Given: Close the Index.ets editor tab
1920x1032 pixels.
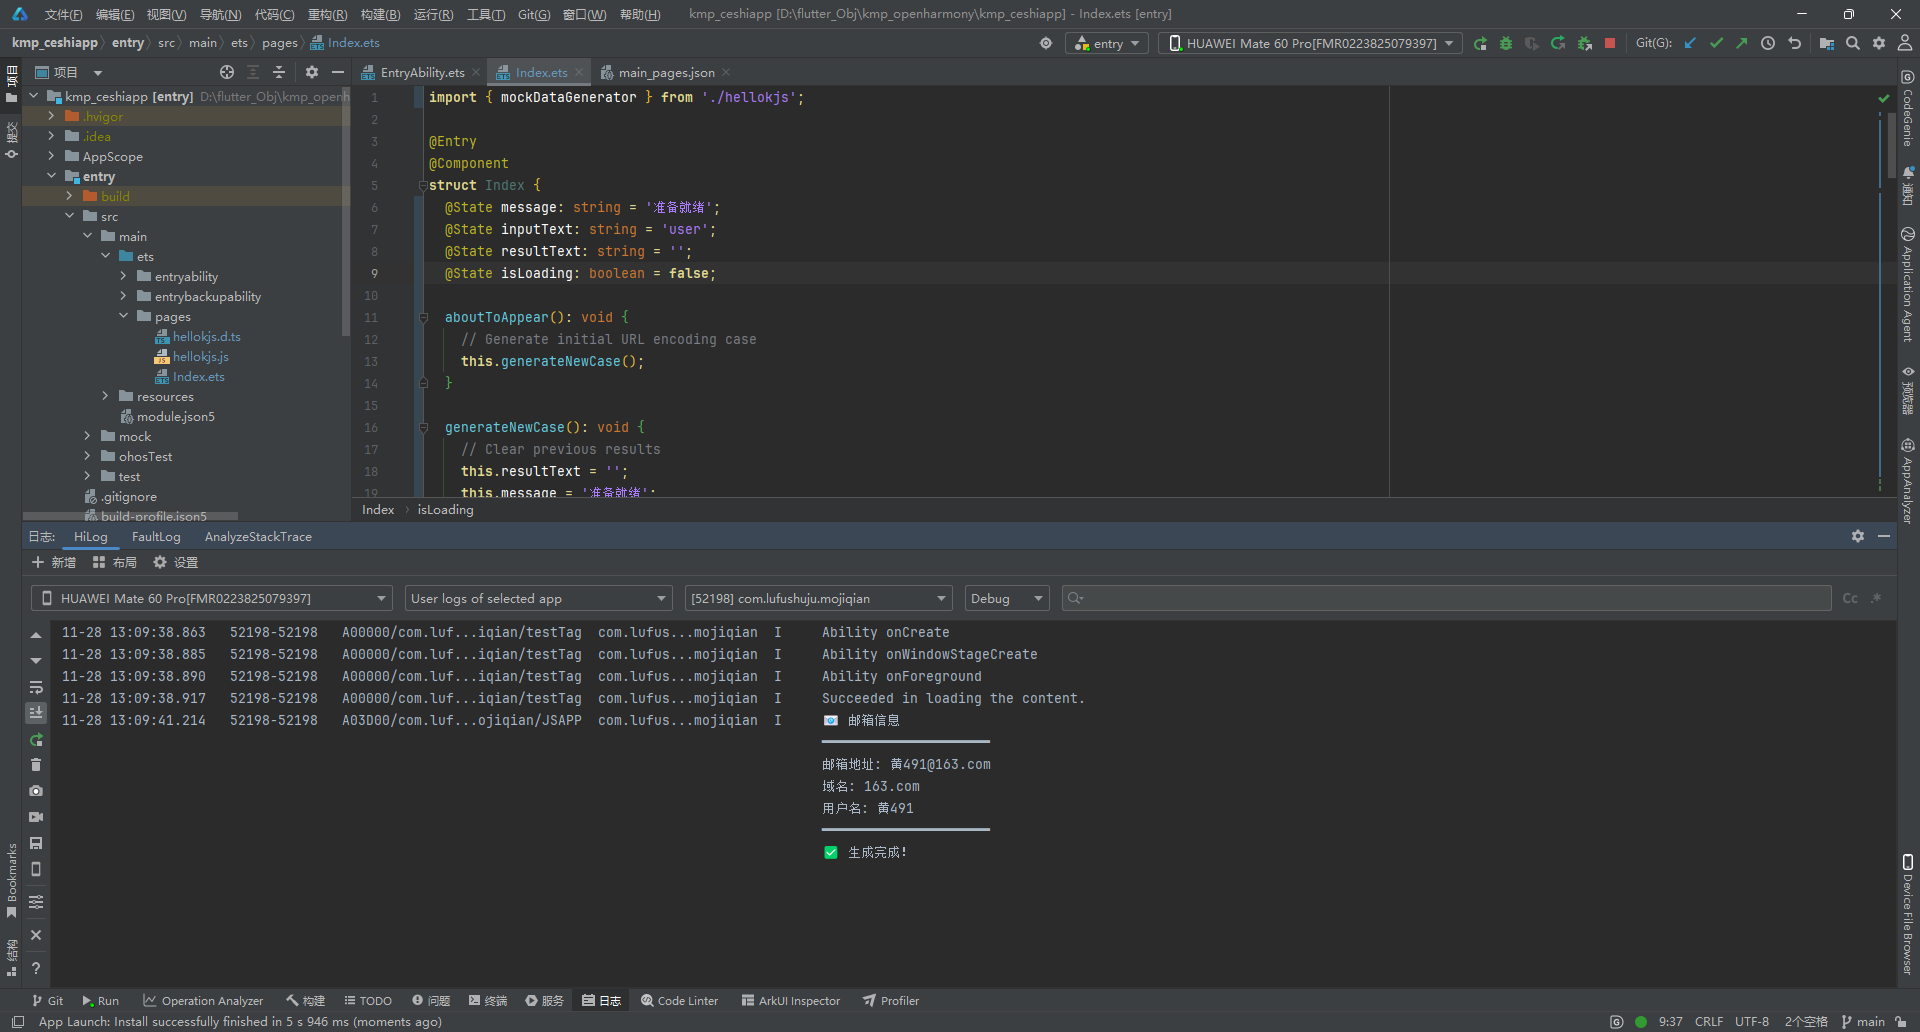Looking at the screenshot, I should point(577,72).
